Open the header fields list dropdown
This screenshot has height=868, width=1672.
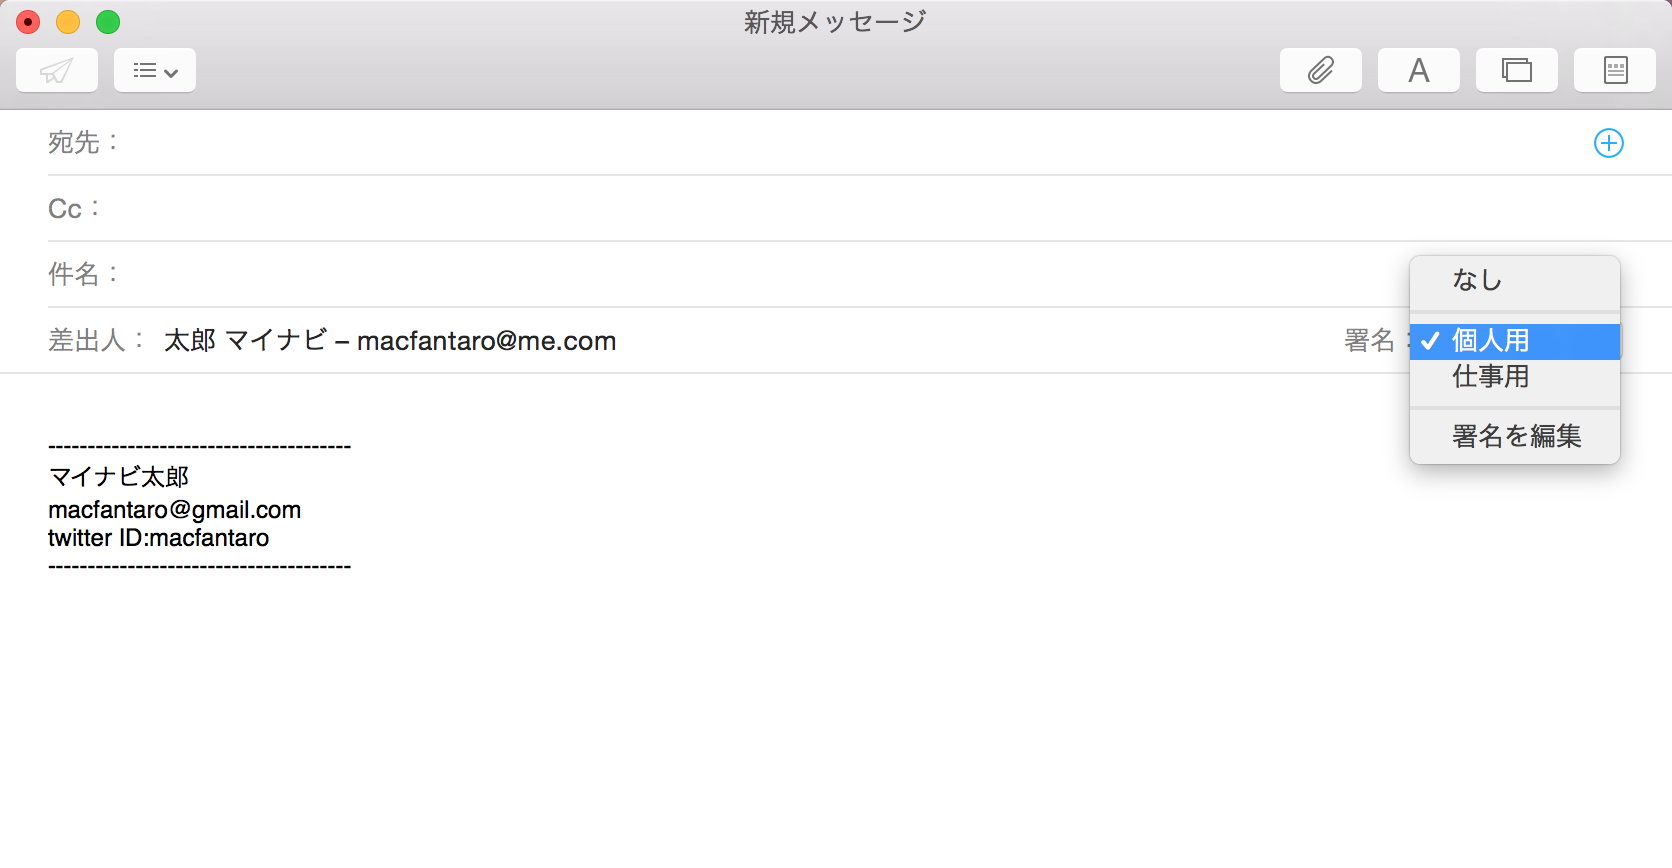(155, 70)
